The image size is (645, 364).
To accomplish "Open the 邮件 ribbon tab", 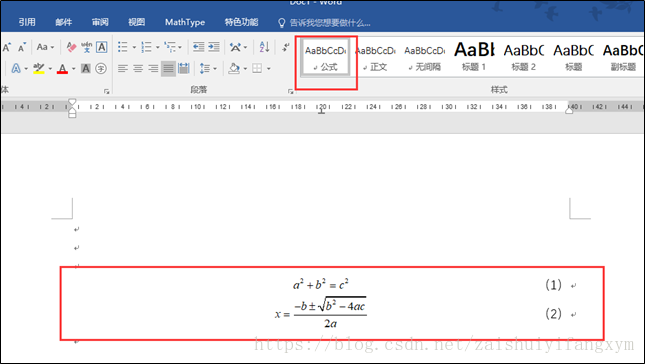I will click(64, 22).
